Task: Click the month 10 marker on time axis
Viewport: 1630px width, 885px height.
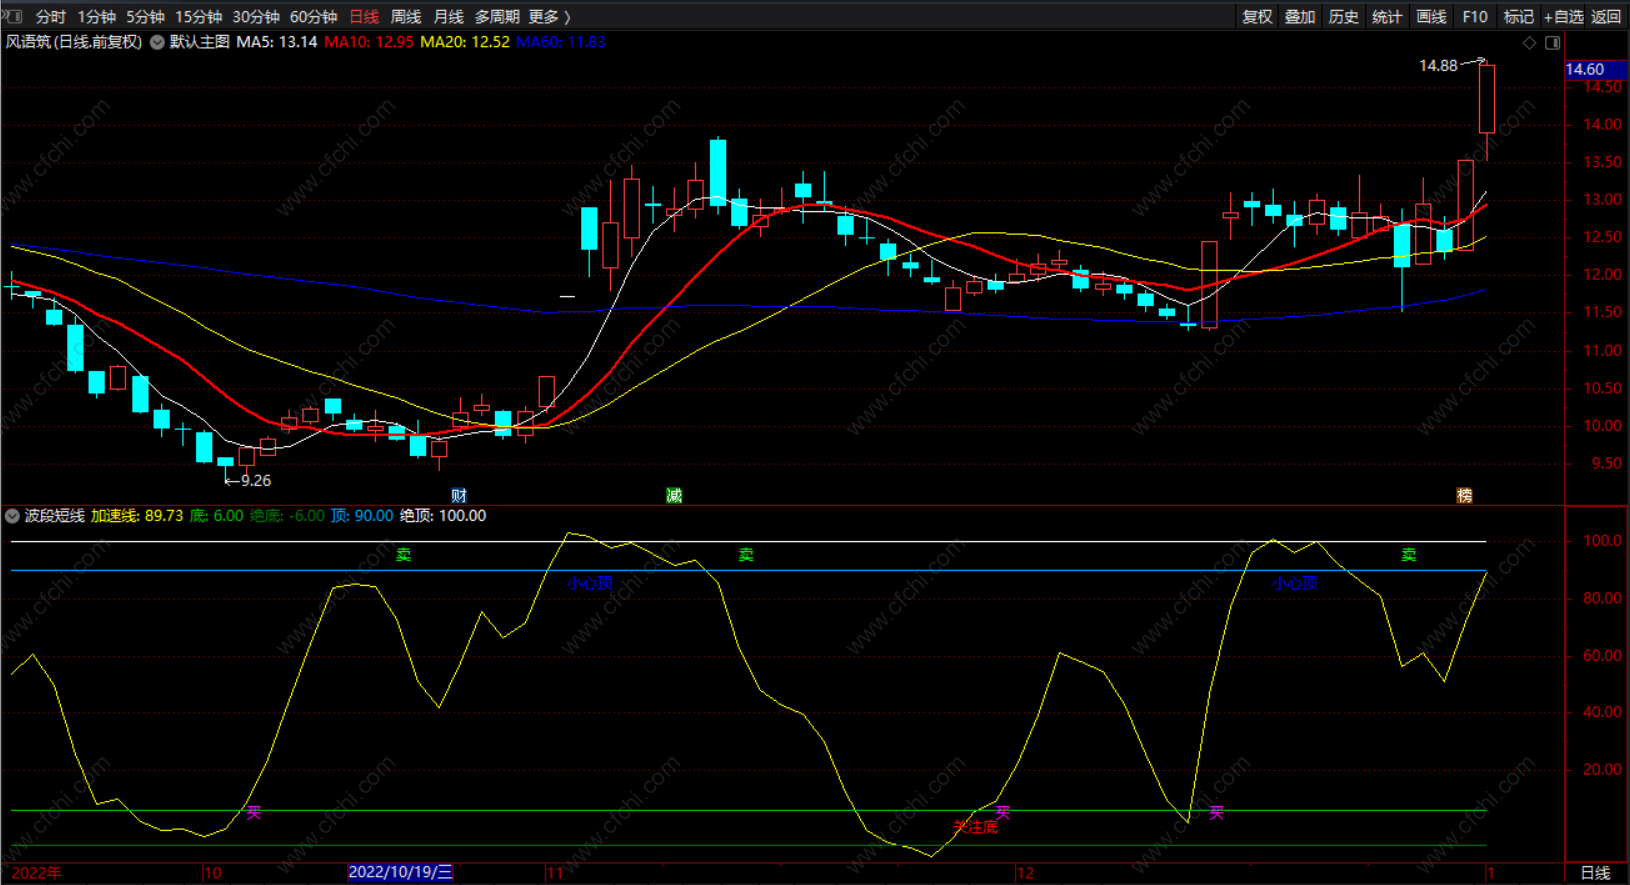Action: point(212,873)
